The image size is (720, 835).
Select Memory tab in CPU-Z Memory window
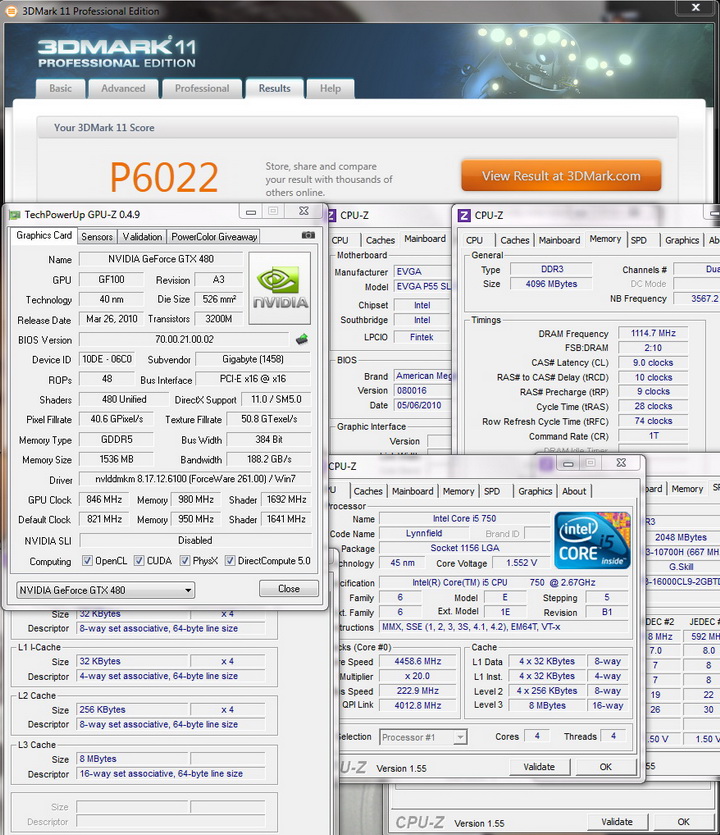(606, 239)
